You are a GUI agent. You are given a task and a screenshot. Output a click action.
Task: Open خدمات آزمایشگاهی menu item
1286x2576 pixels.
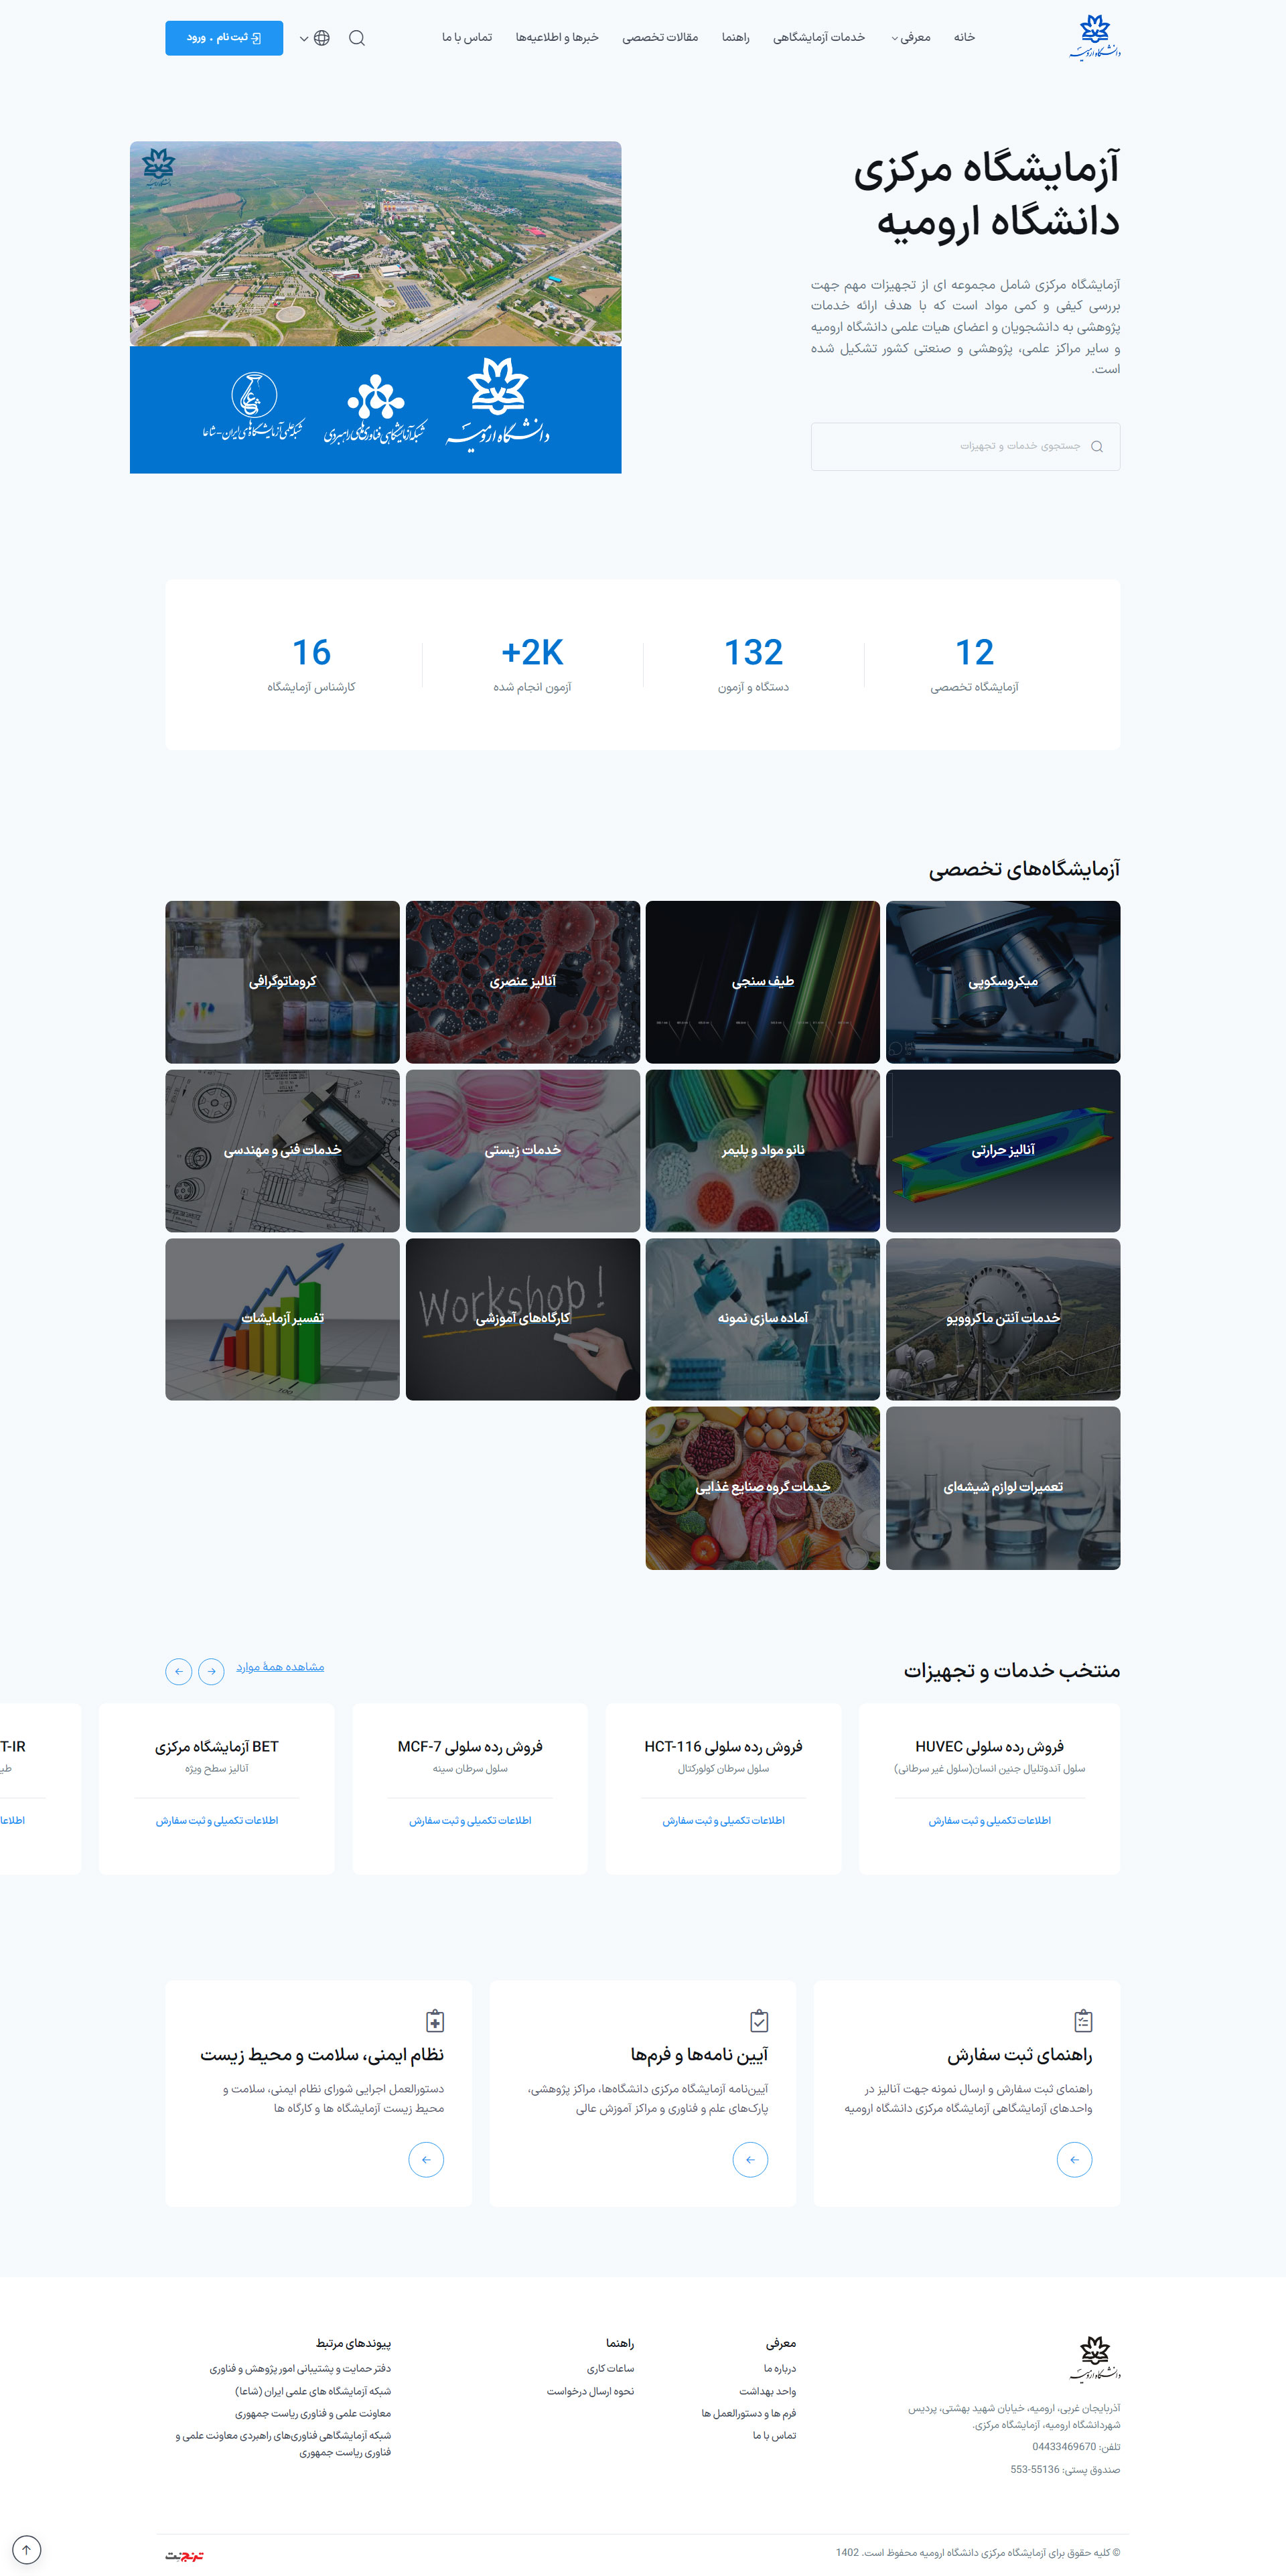[x=818, y=38]
